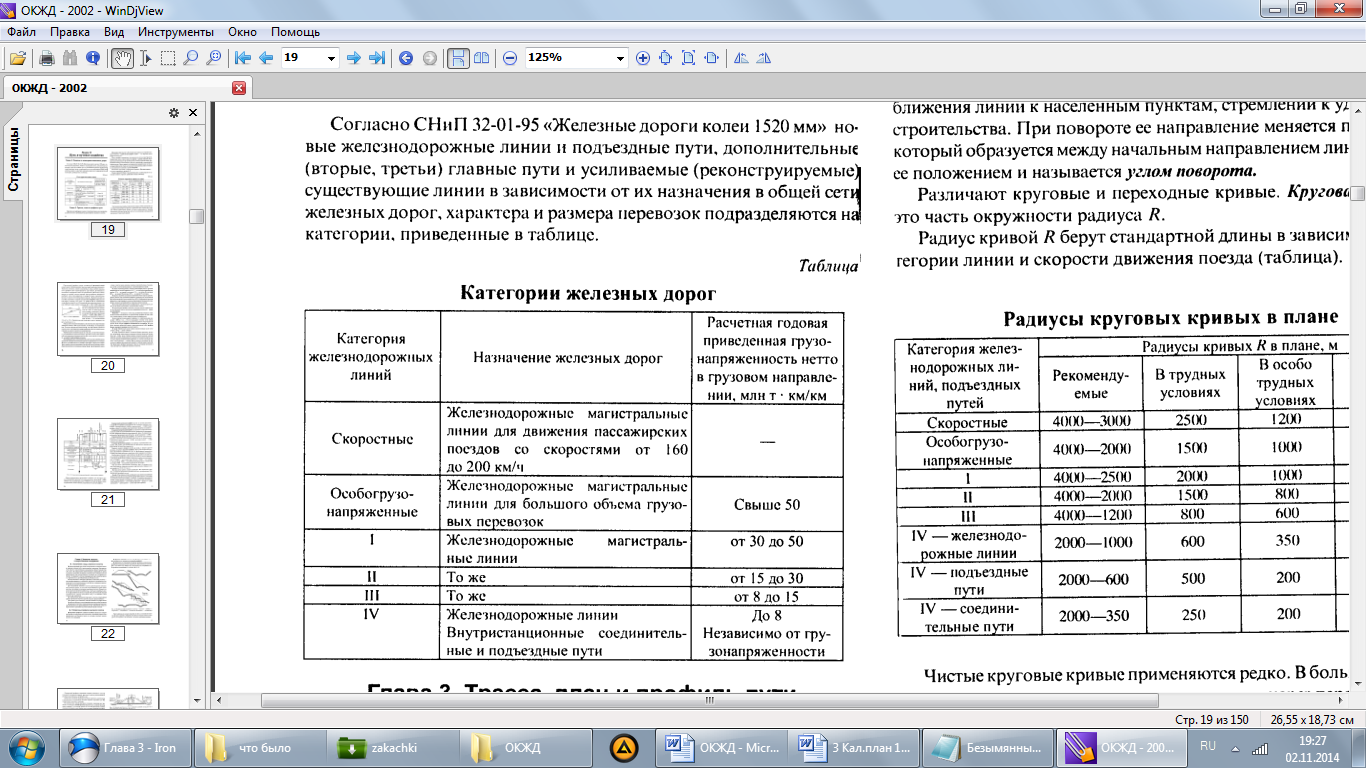Open taskbar clock 19:27
1366x768 pixels.
(x=1313, y=747)
